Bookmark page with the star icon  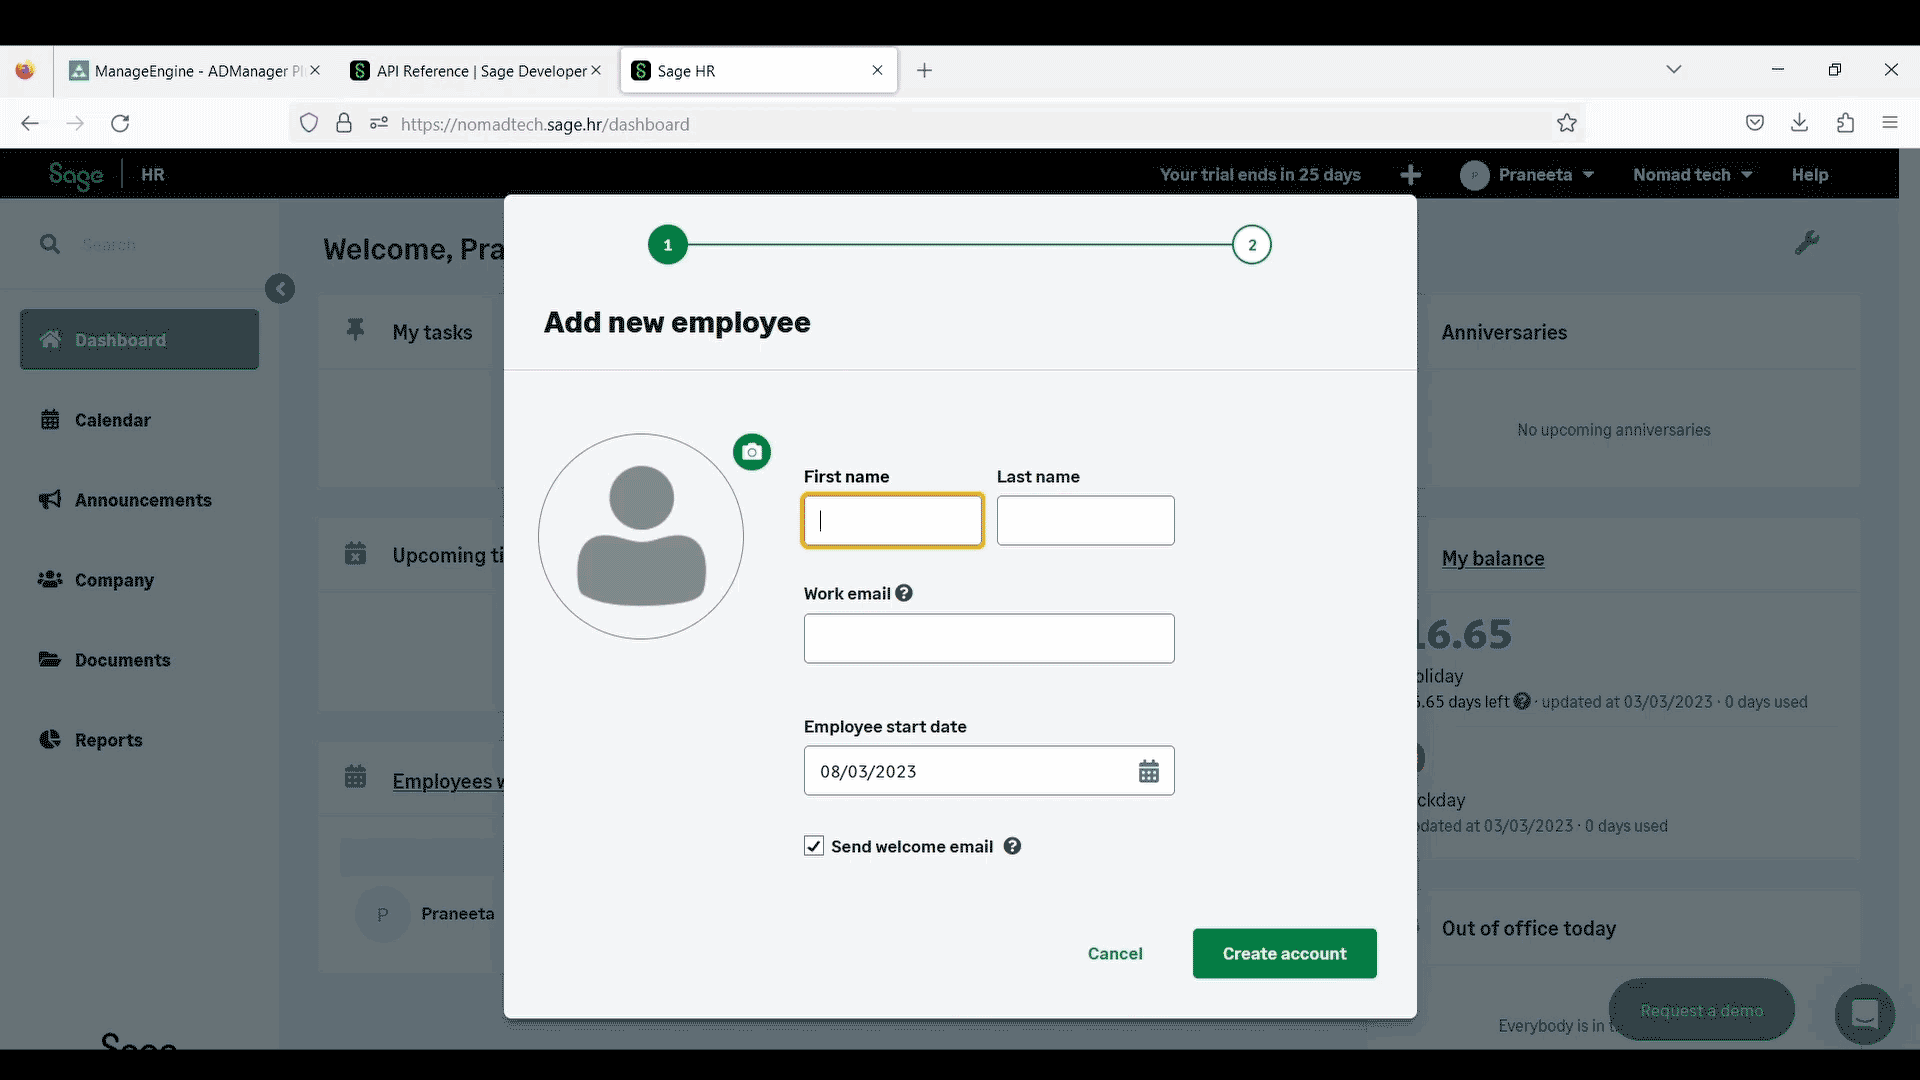pyautogui.click(x=1566, y=123)
